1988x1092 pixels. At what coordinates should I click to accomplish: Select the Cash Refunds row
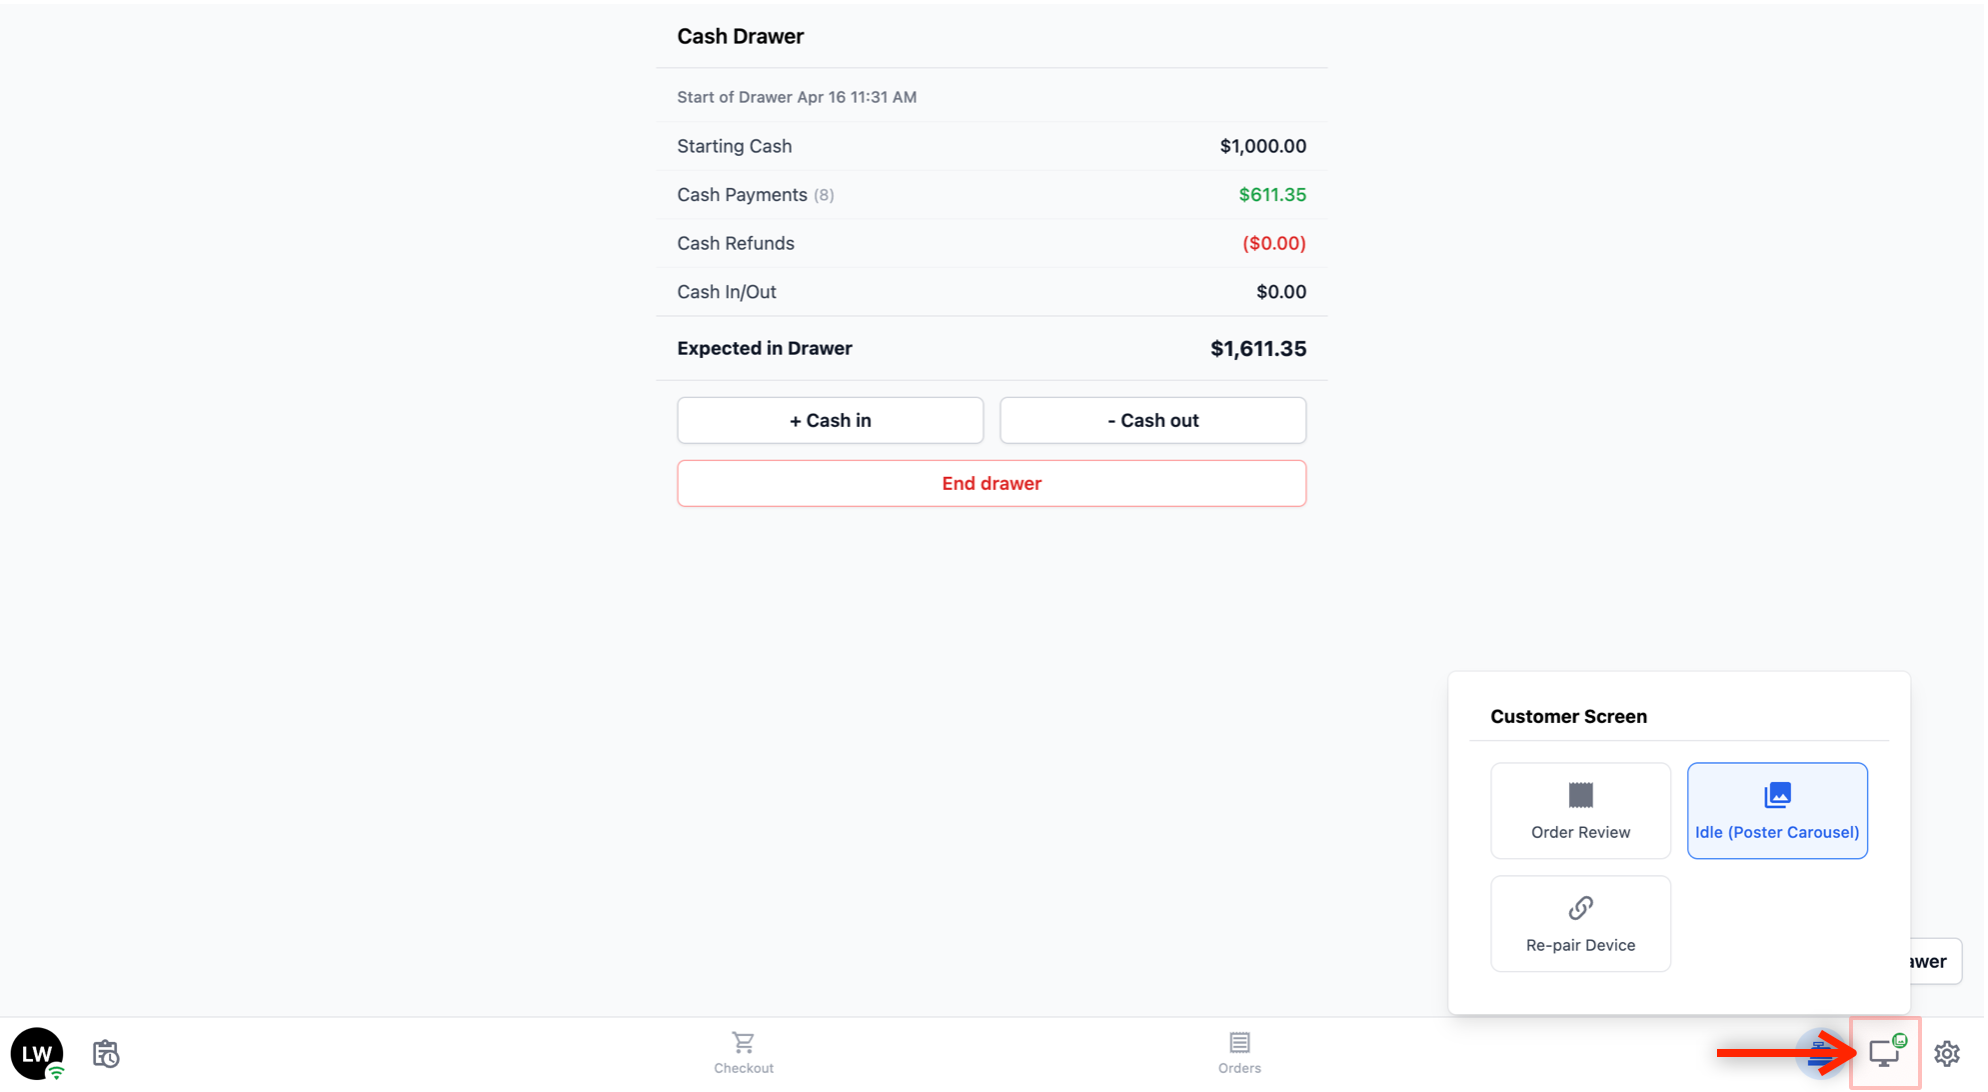tap(991, 243)
